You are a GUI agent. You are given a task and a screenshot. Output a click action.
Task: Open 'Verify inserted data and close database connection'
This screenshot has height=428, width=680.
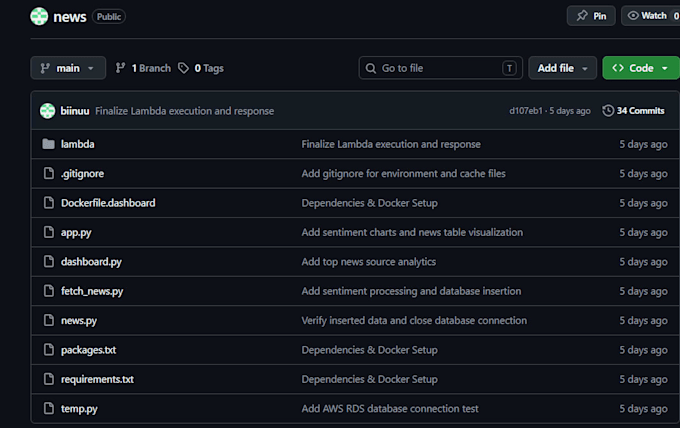tap(414, 320)
